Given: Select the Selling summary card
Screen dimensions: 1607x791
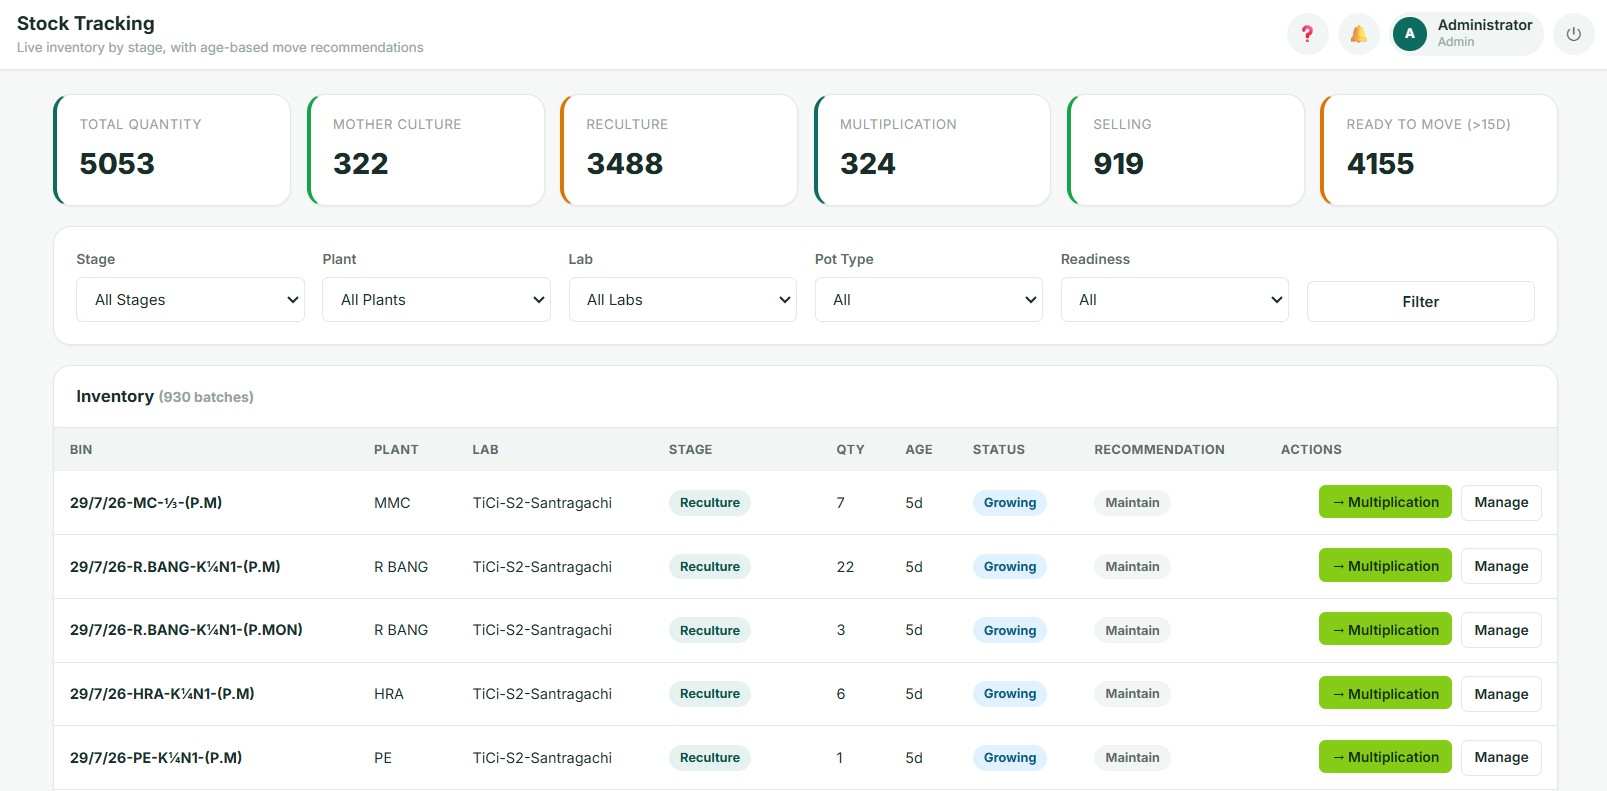Looking at the screenshot, I should pos(1186,150).
